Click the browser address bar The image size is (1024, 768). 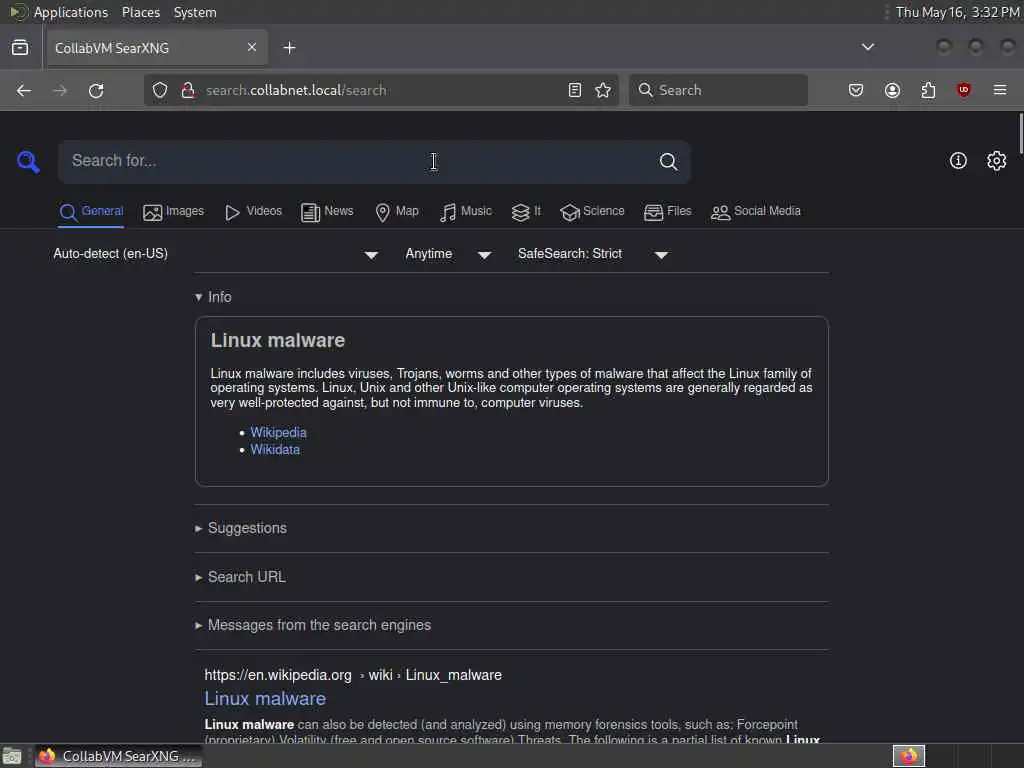click(381, 90)
